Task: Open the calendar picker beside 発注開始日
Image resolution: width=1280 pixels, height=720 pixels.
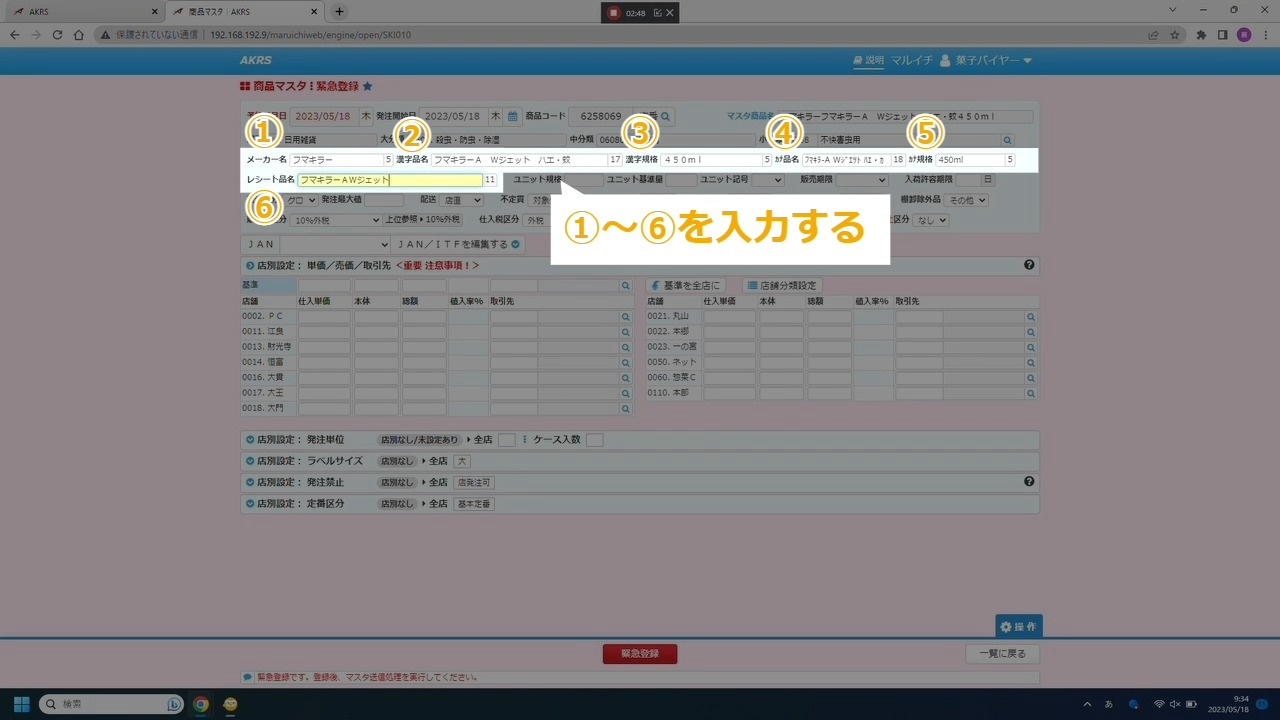Action: (512, 116)
